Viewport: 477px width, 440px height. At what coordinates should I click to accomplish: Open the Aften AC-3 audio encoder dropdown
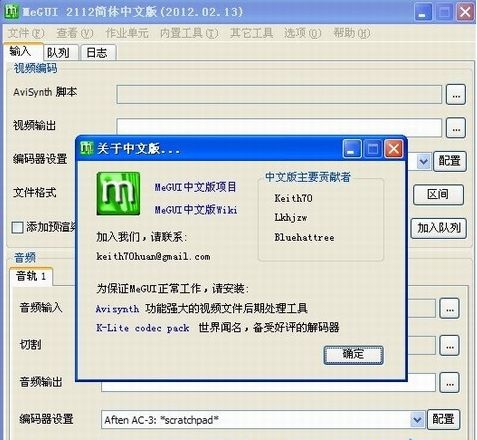pyautogui.click(x=417, y=420)
